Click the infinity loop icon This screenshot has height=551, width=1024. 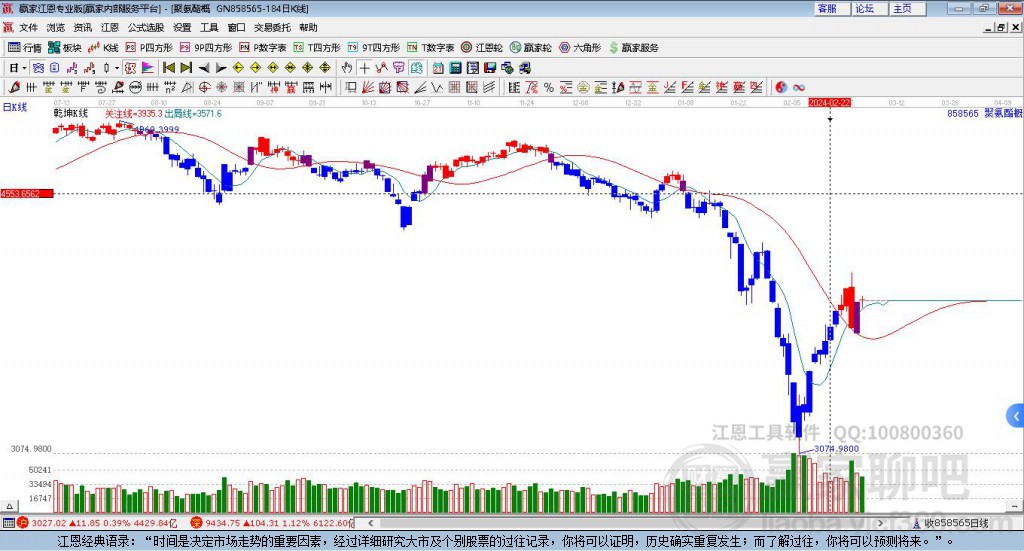799,87
